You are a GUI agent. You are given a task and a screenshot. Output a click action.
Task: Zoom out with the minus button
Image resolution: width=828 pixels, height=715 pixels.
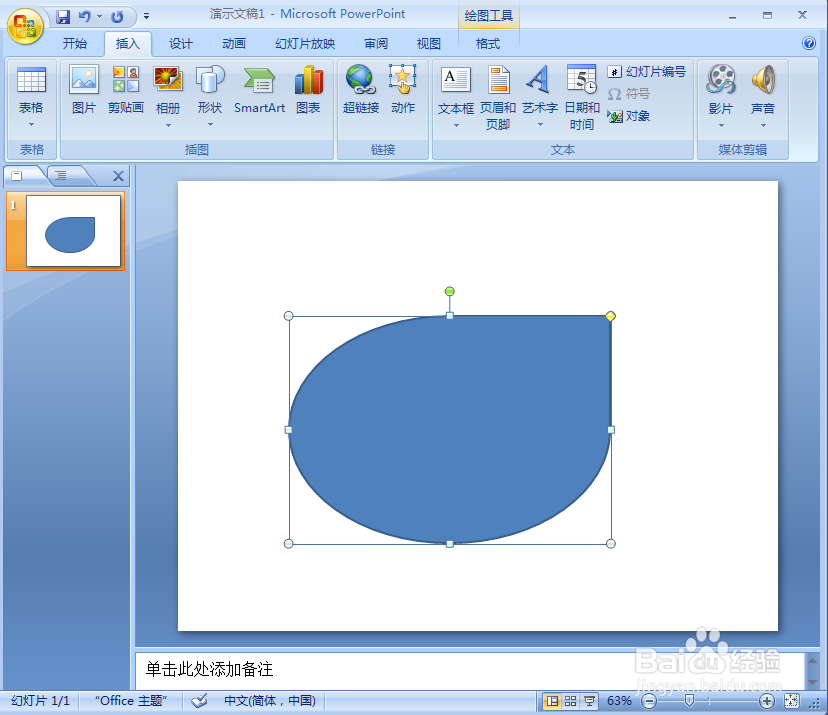(649, 701)
